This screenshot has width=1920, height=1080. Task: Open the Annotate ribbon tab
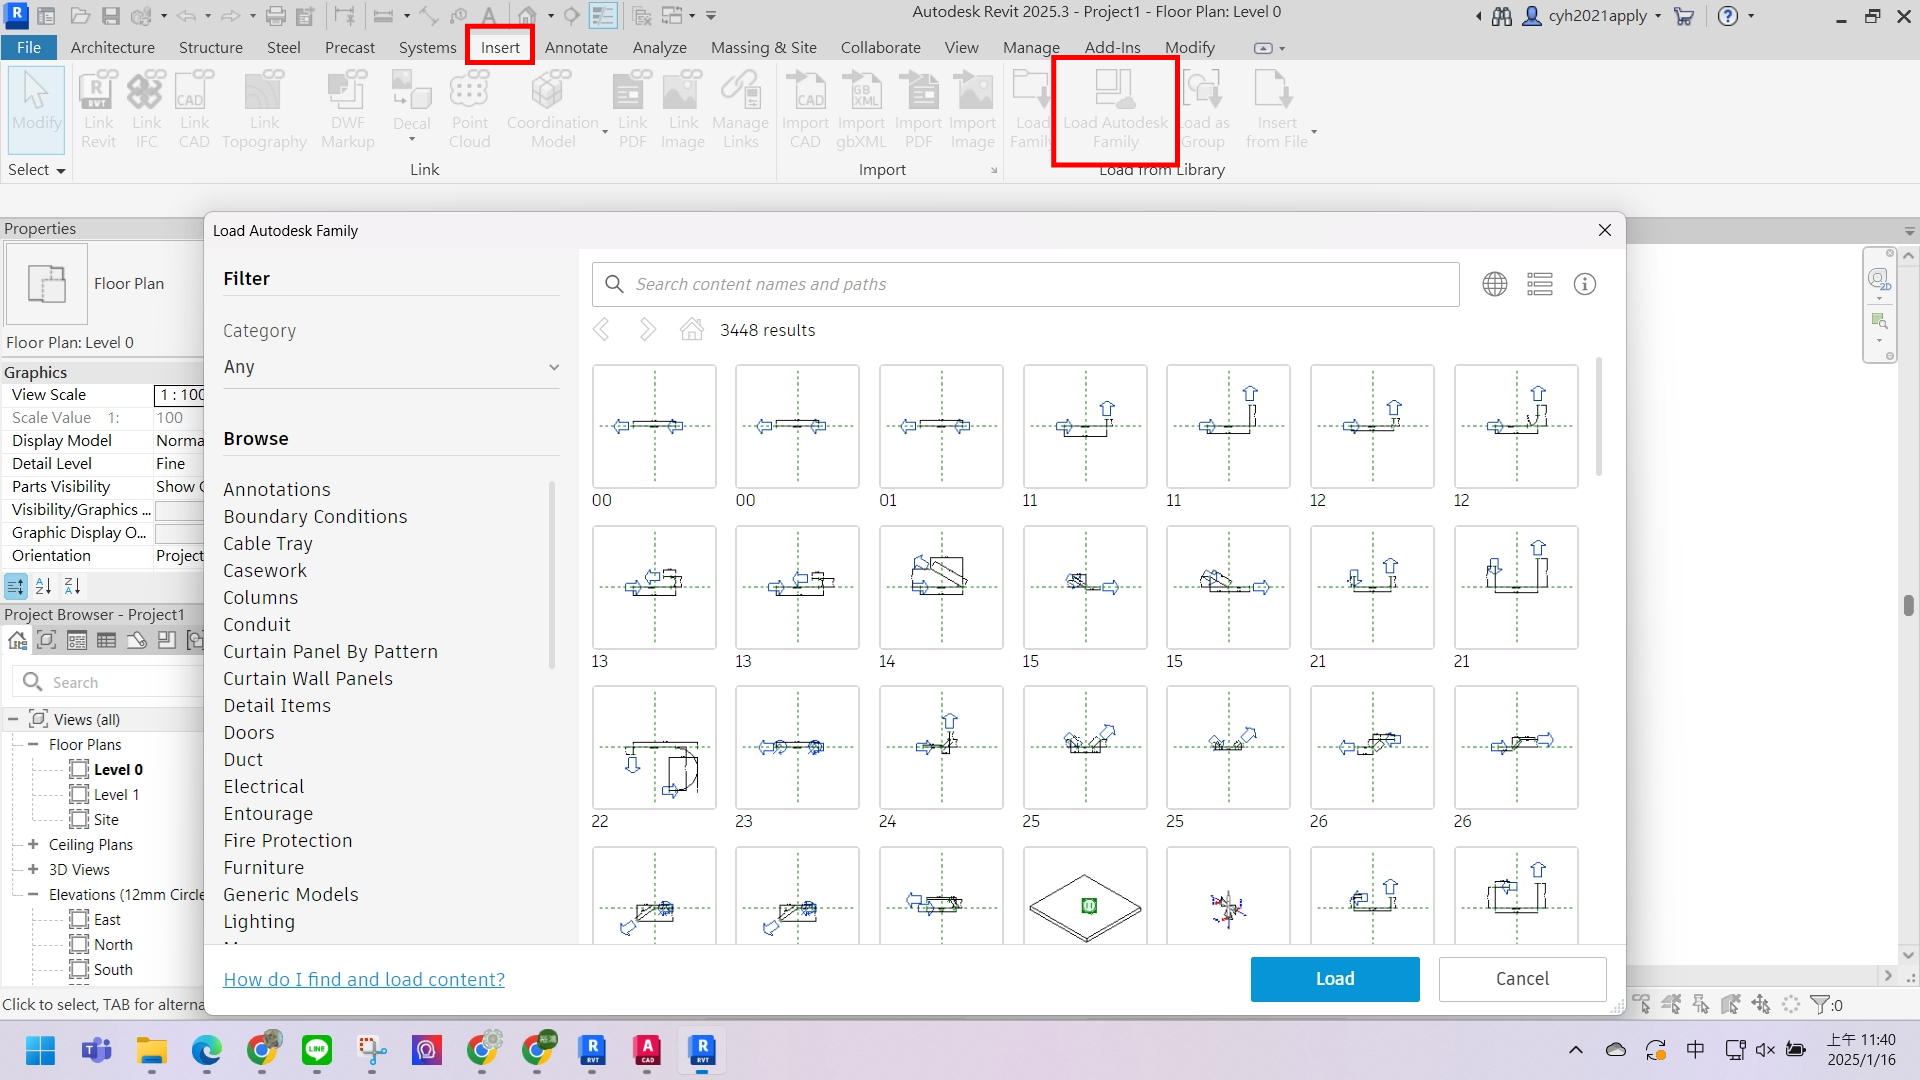[x=576, y=47]
